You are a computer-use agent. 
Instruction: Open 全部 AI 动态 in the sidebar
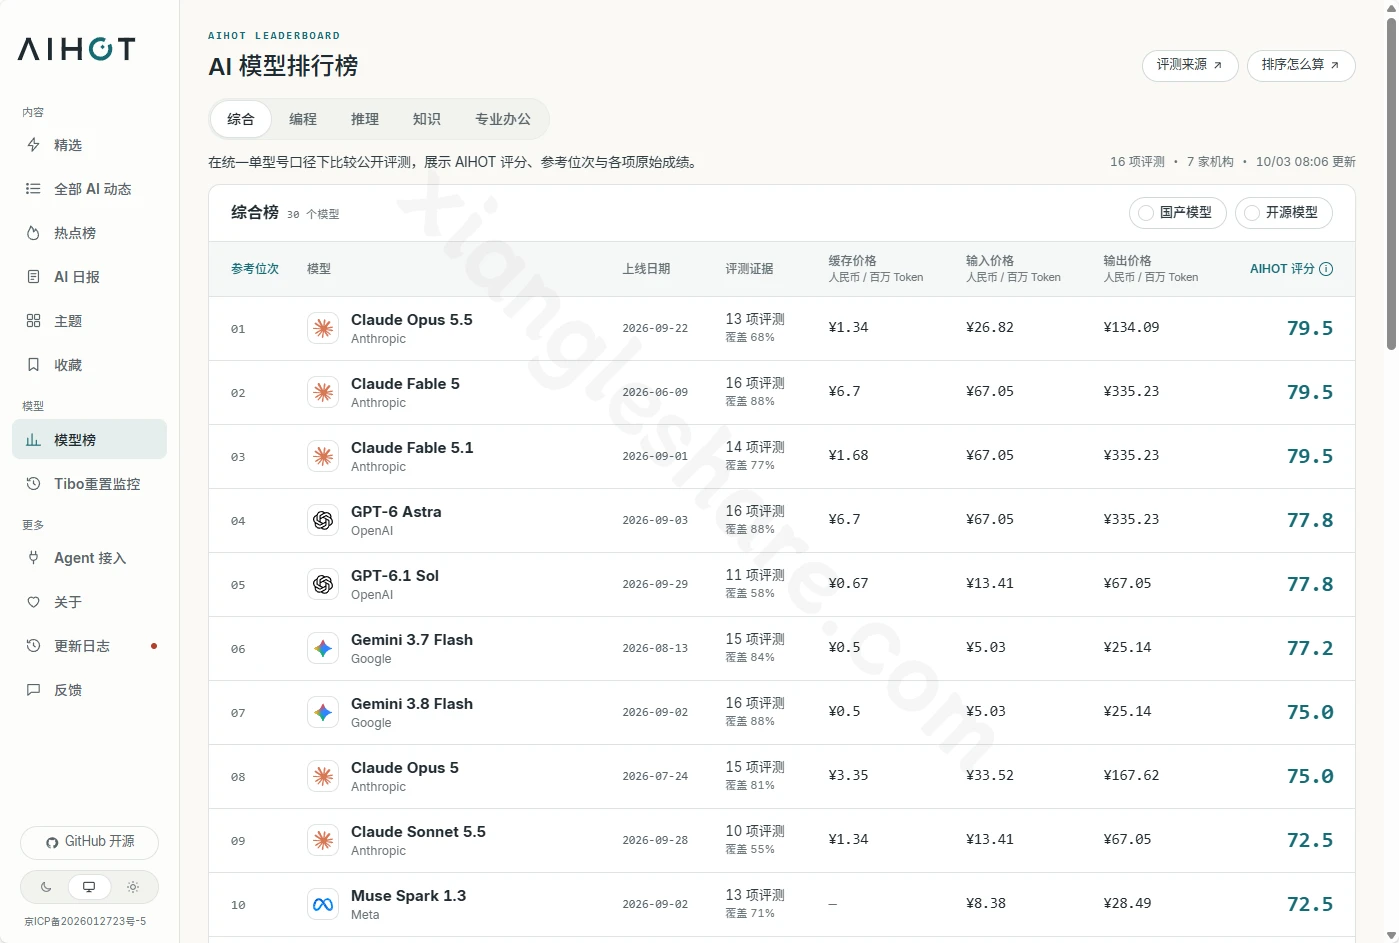coord(89,189)
